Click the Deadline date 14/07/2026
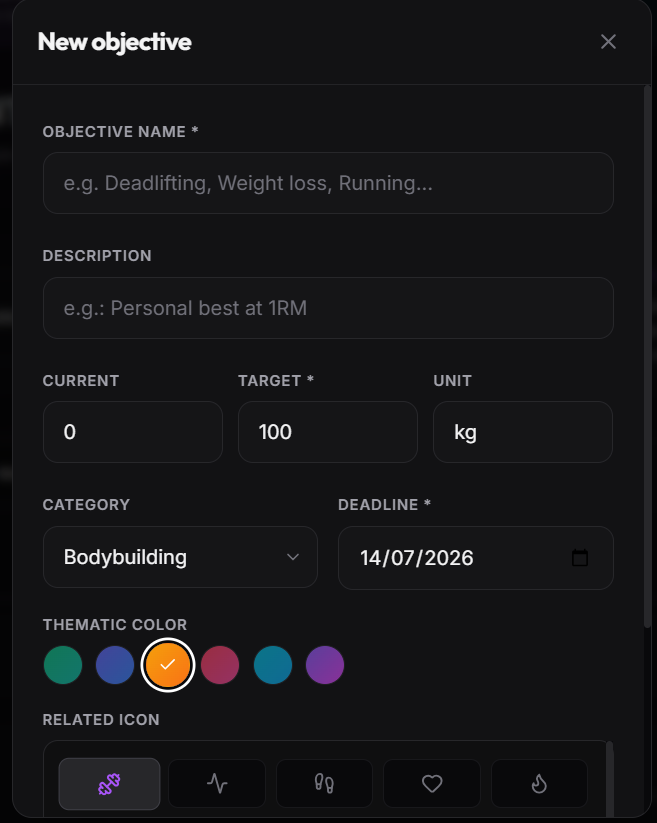Screen dimensions: 657x823 point(417,558)
